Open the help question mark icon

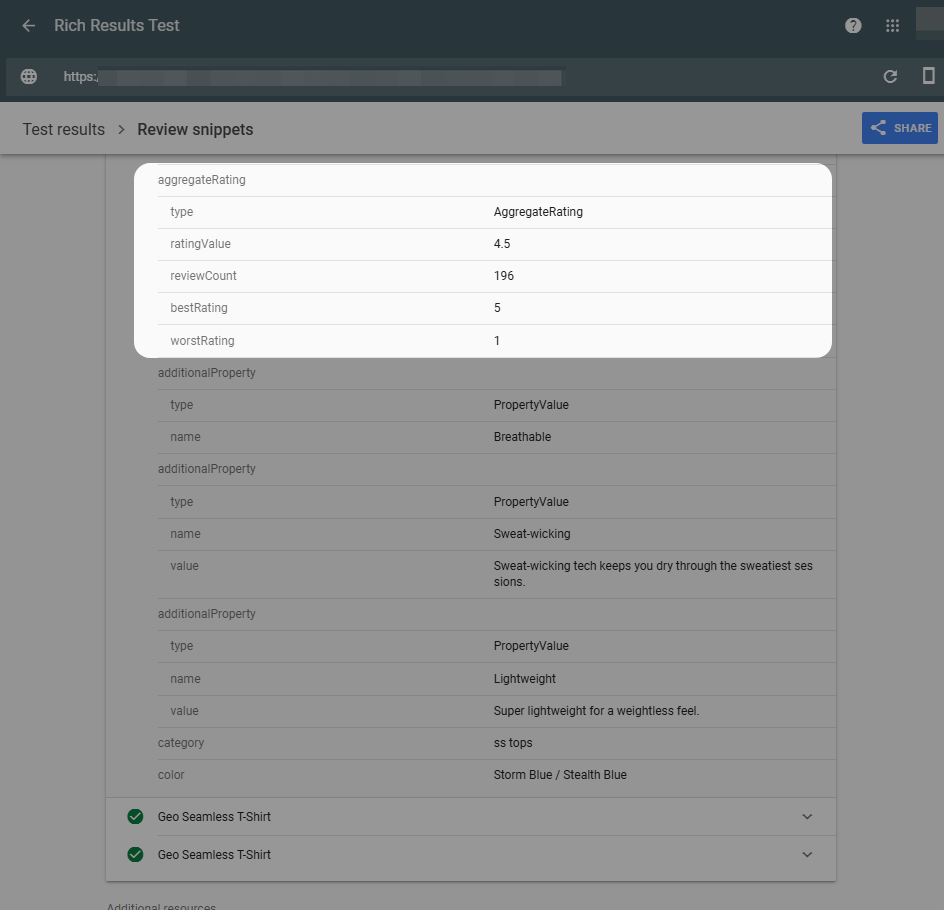click(853, 26)
